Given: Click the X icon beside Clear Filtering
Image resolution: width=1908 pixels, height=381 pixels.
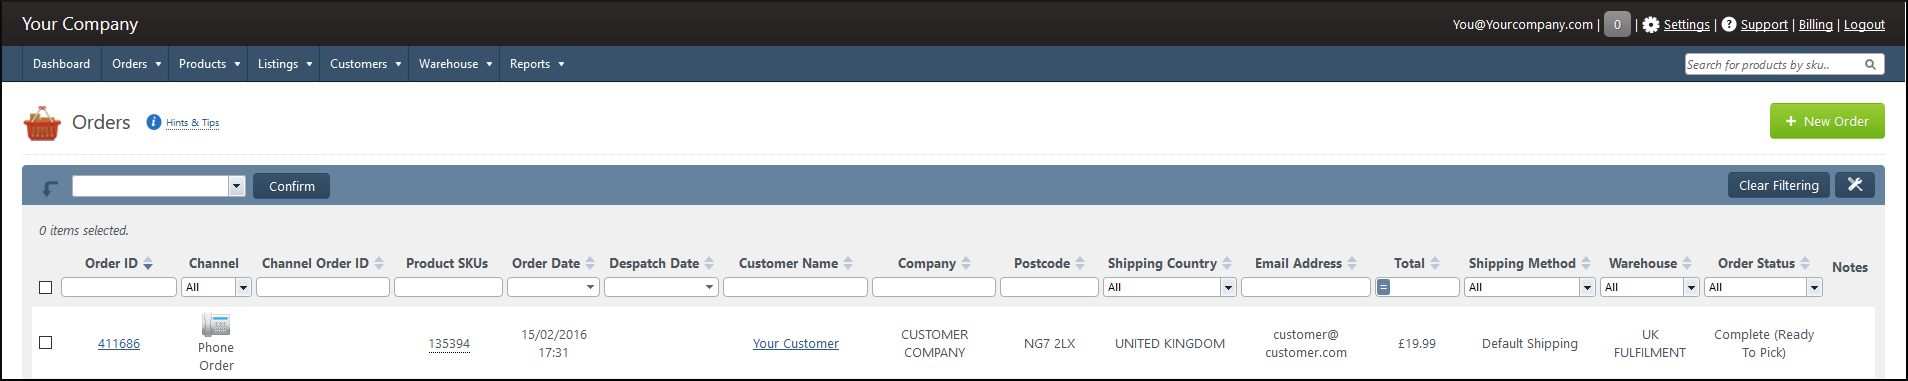Looking at the screenshot, I should coord(1855,185).
